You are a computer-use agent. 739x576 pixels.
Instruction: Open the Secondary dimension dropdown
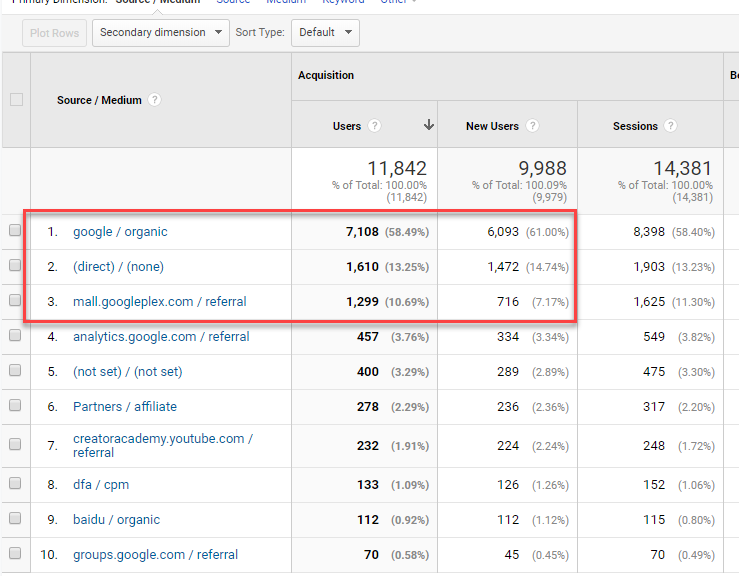click(x=161, y=33)
